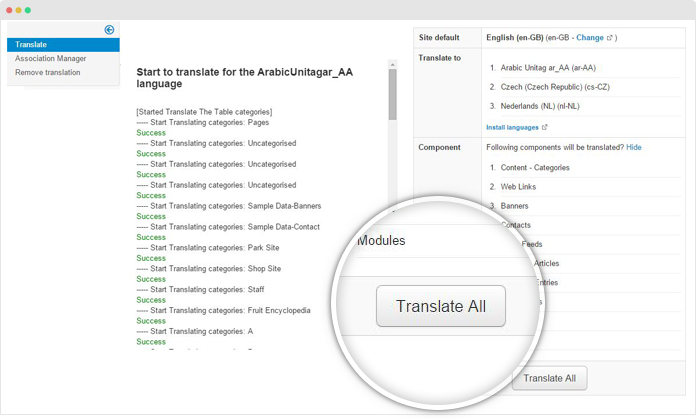
Task: Click the Translate to label
Action: 439,58
